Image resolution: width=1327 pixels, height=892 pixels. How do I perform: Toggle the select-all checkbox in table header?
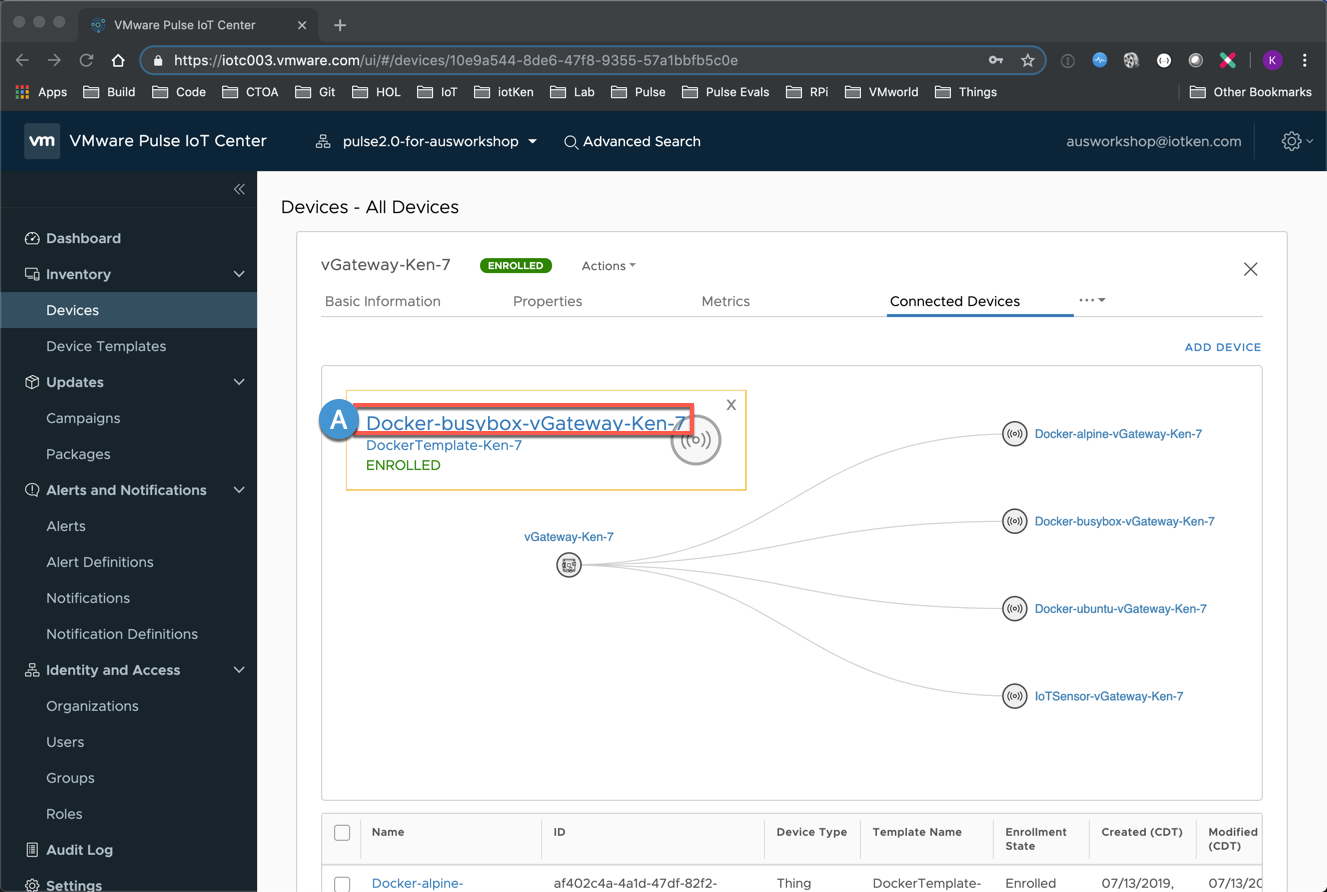tap(342, 833)
